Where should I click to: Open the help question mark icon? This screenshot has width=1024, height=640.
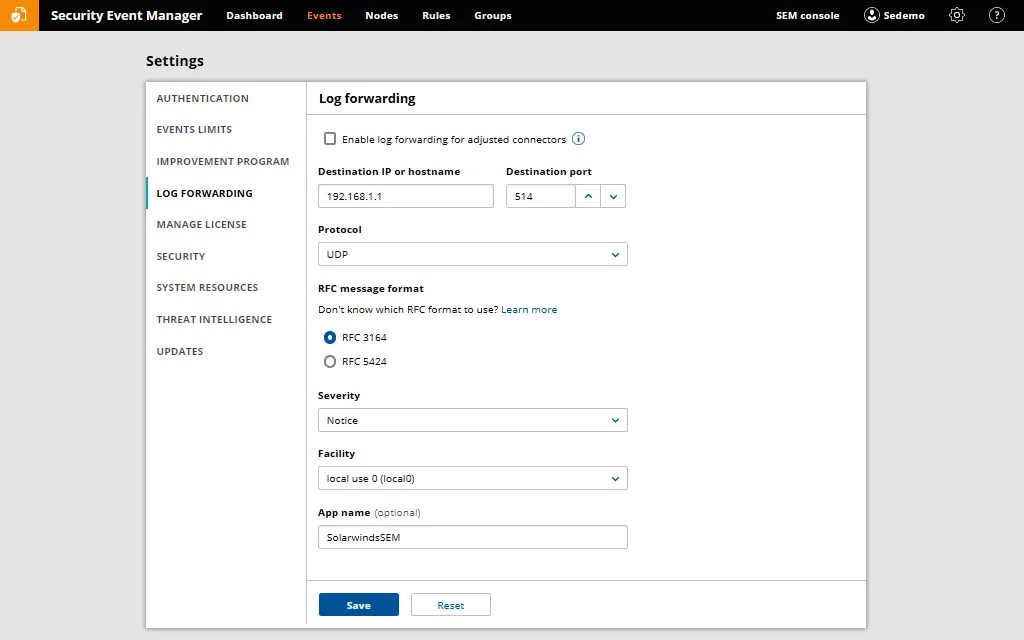(x=997, y=15)
